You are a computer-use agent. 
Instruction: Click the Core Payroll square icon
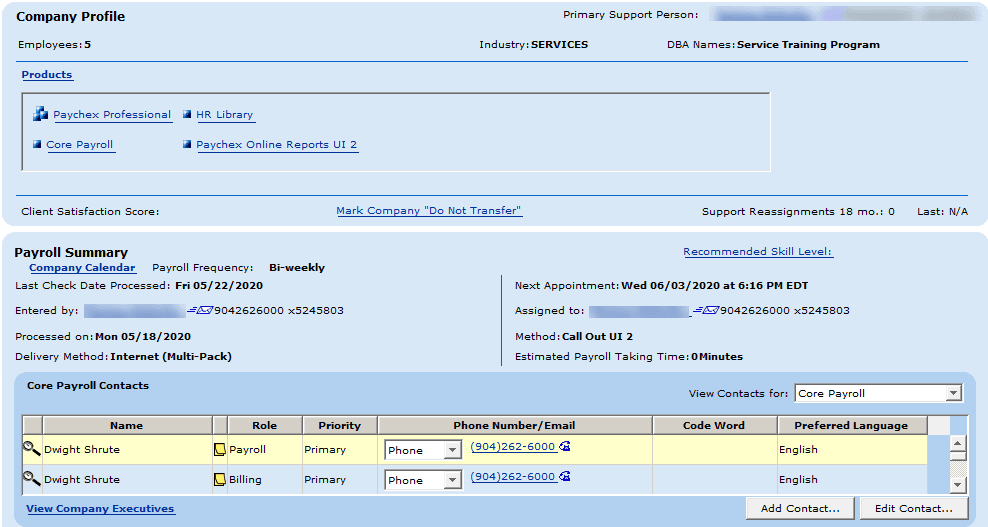click(x=37, y=144)
